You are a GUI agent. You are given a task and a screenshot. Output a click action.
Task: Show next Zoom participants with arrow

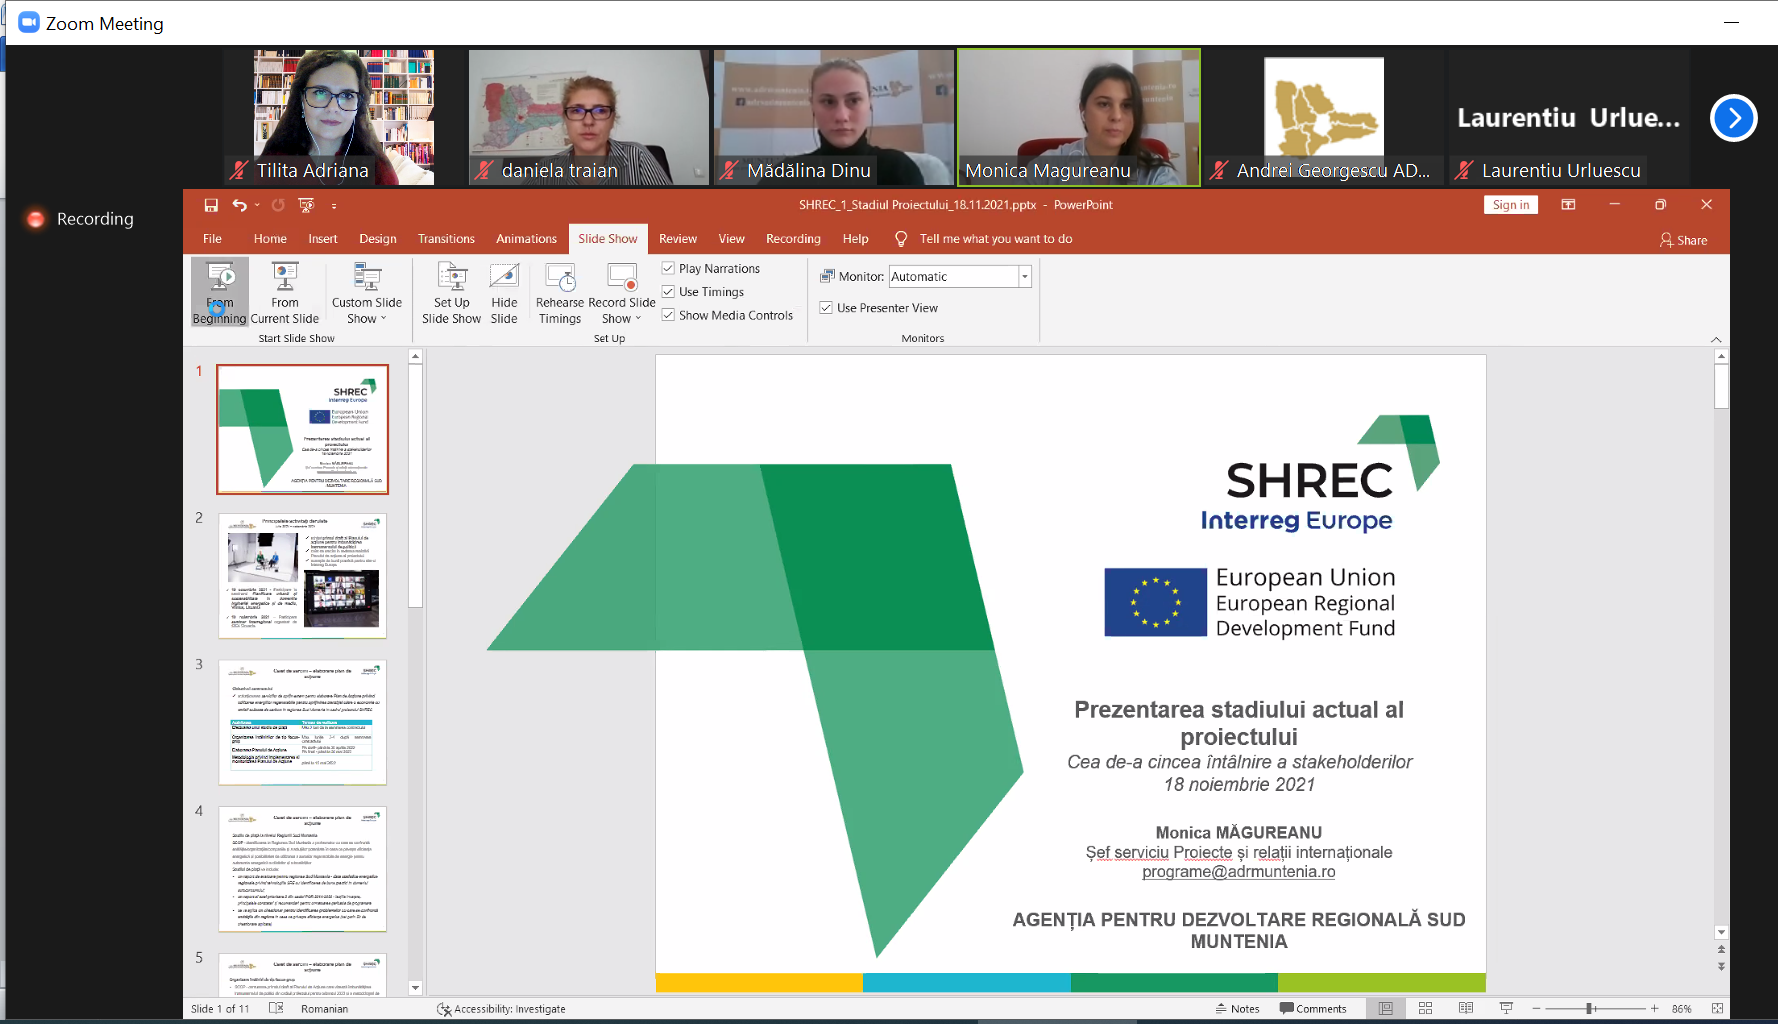pyautogui.click(x=1734, y=118)
